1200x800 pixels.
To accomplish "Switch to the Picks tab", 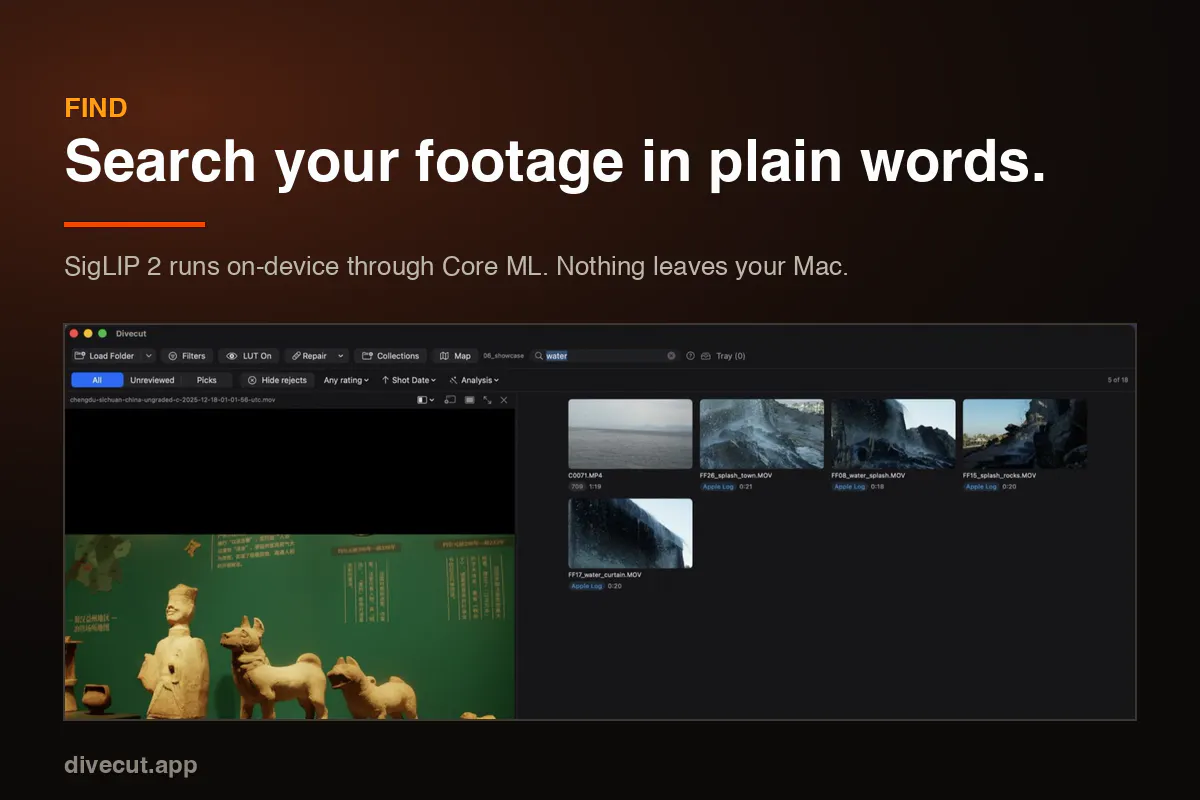I will click(207, 380).
